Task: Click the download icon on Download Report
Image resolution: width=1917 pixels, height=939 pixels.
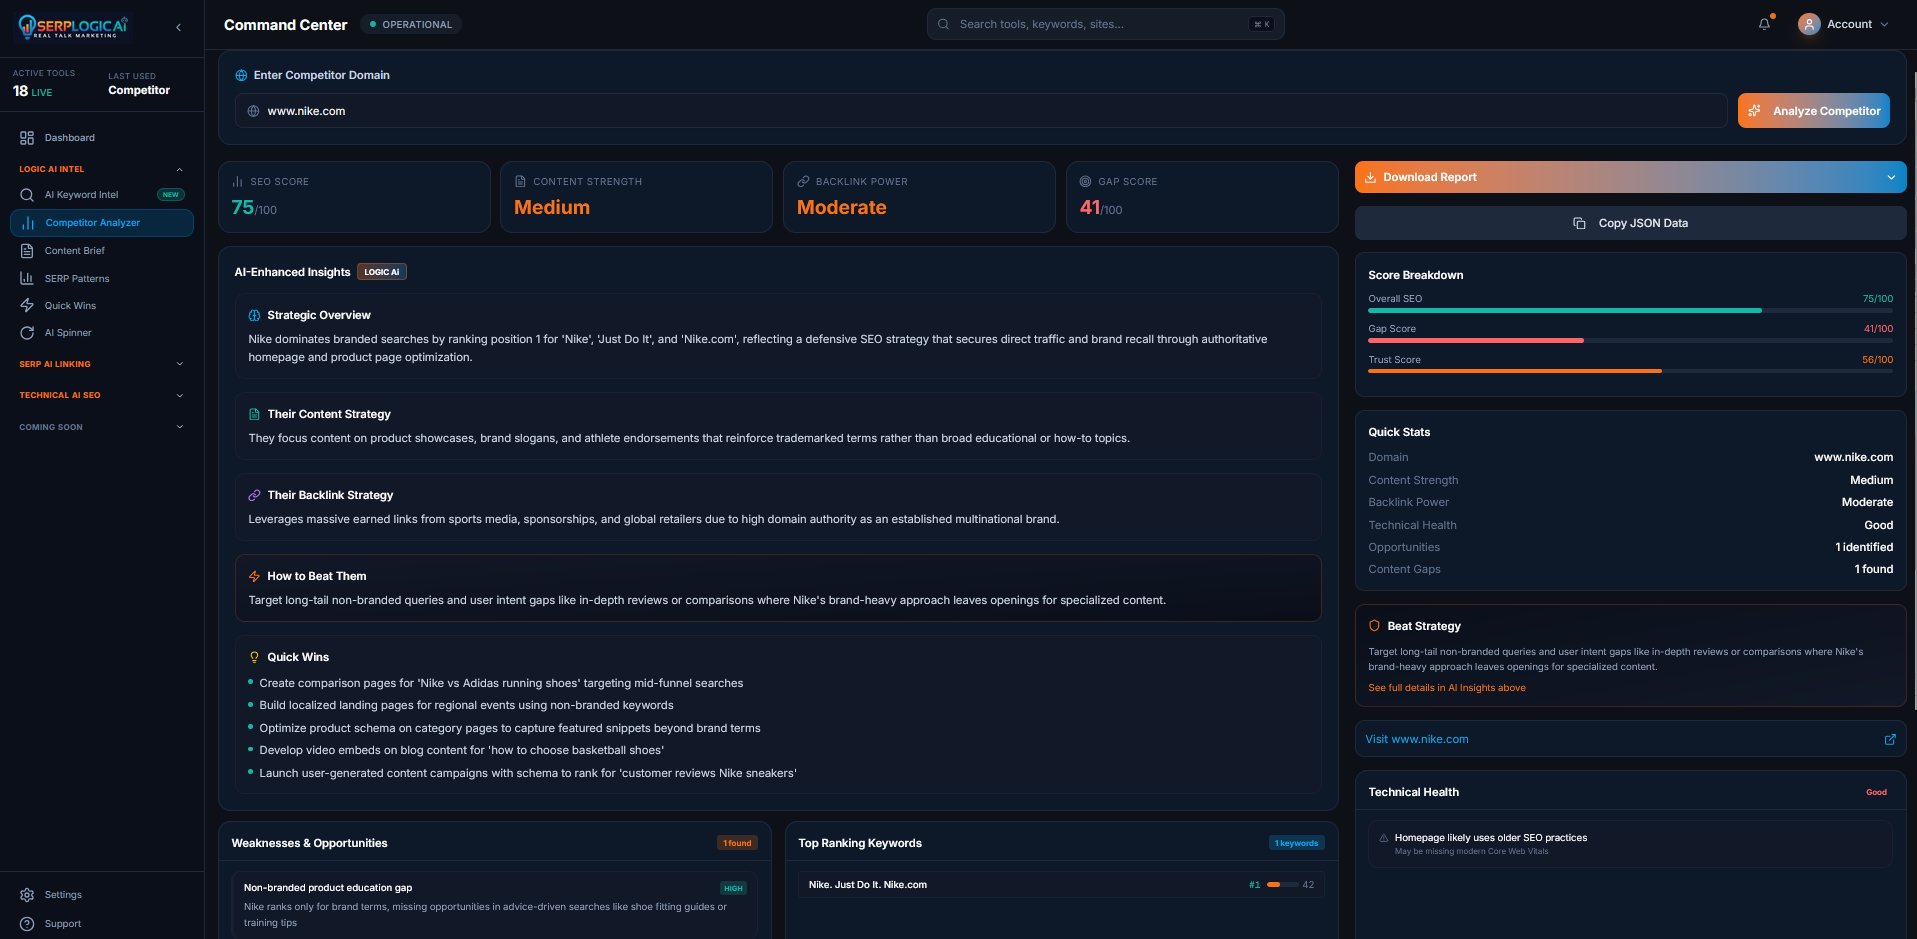Action: pos(1370,177)
